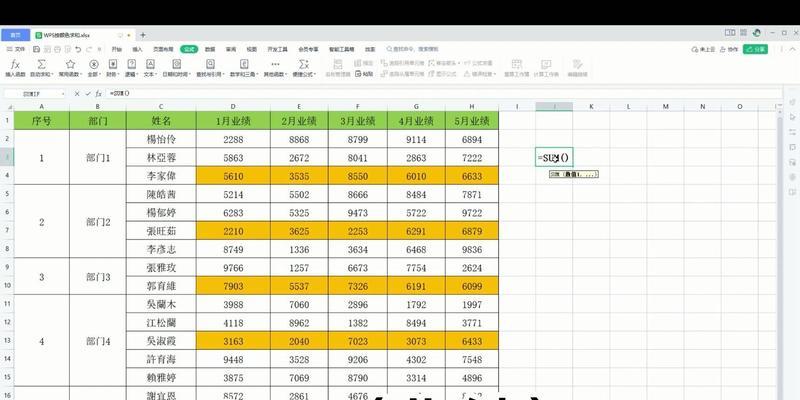Click the Home tab button at far left
This screenshot has height=400, width=800.
(x=15, y=35)
